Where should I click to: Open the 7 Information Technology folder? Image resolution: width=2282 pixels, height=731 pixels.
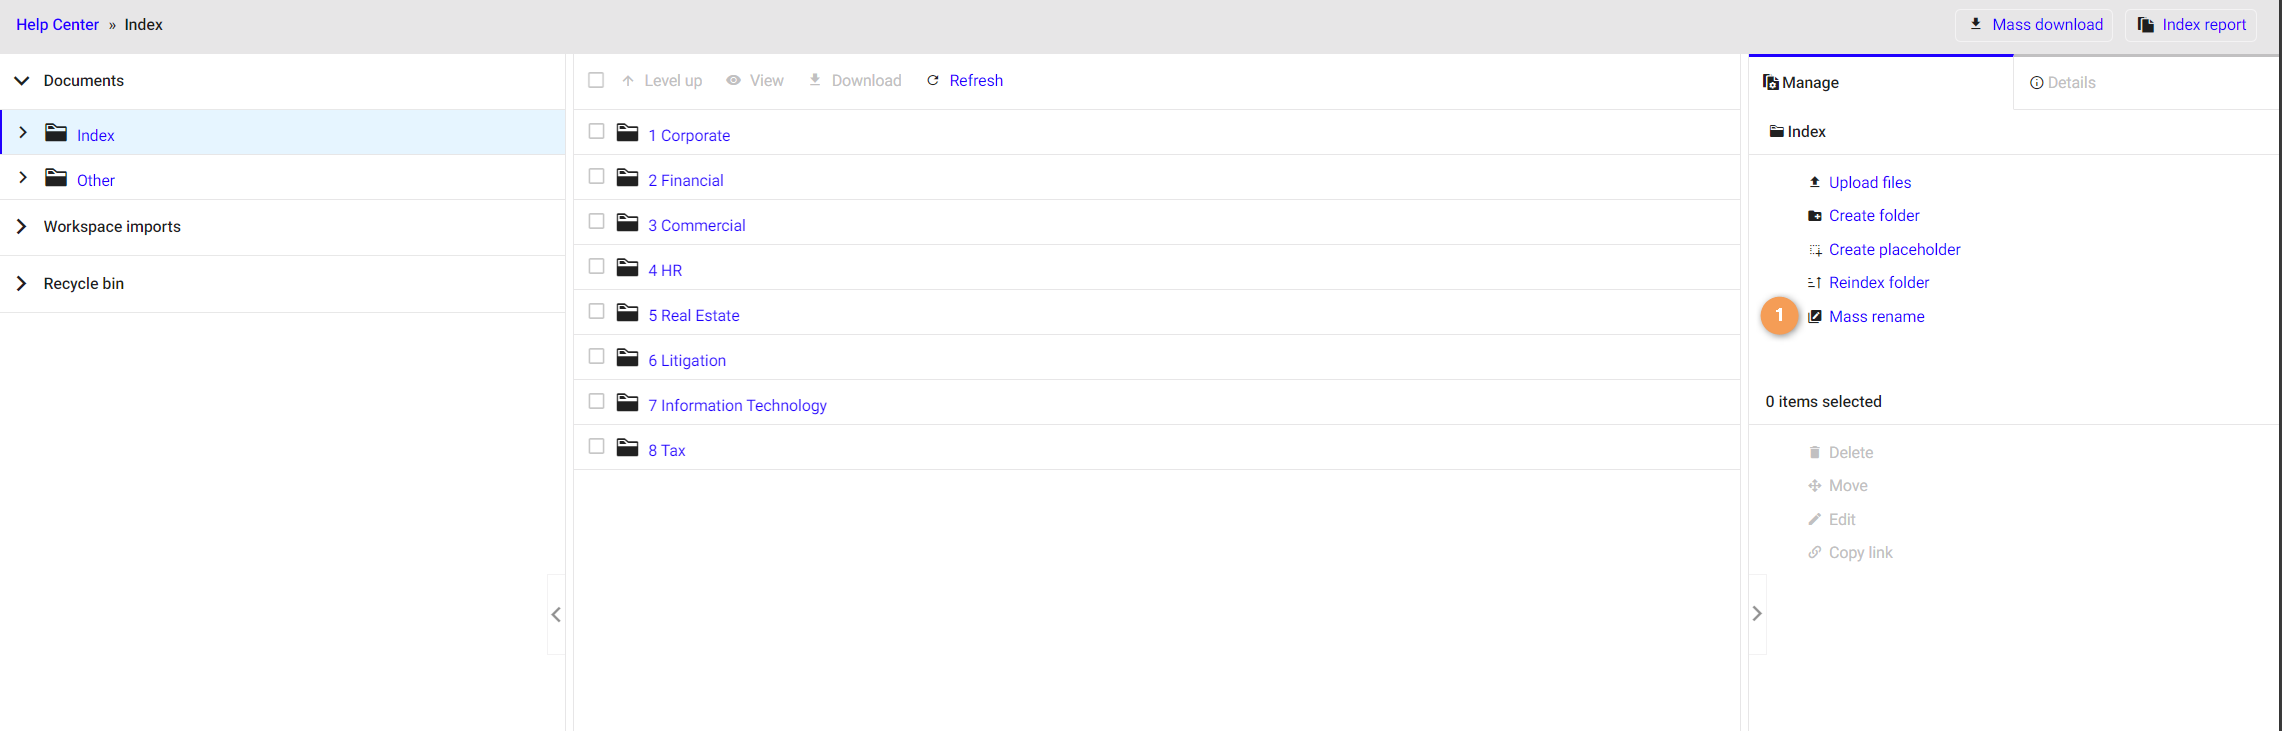(x=737, y=406)
